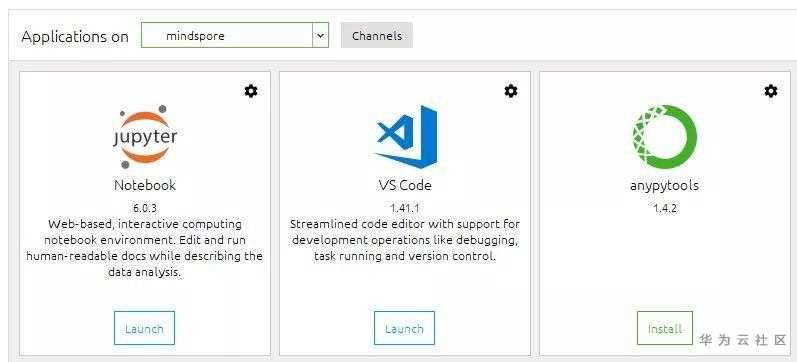Open the mindspore environment combo box
Image resolution: width=797 pixels, height=362 pixels.
235,36
